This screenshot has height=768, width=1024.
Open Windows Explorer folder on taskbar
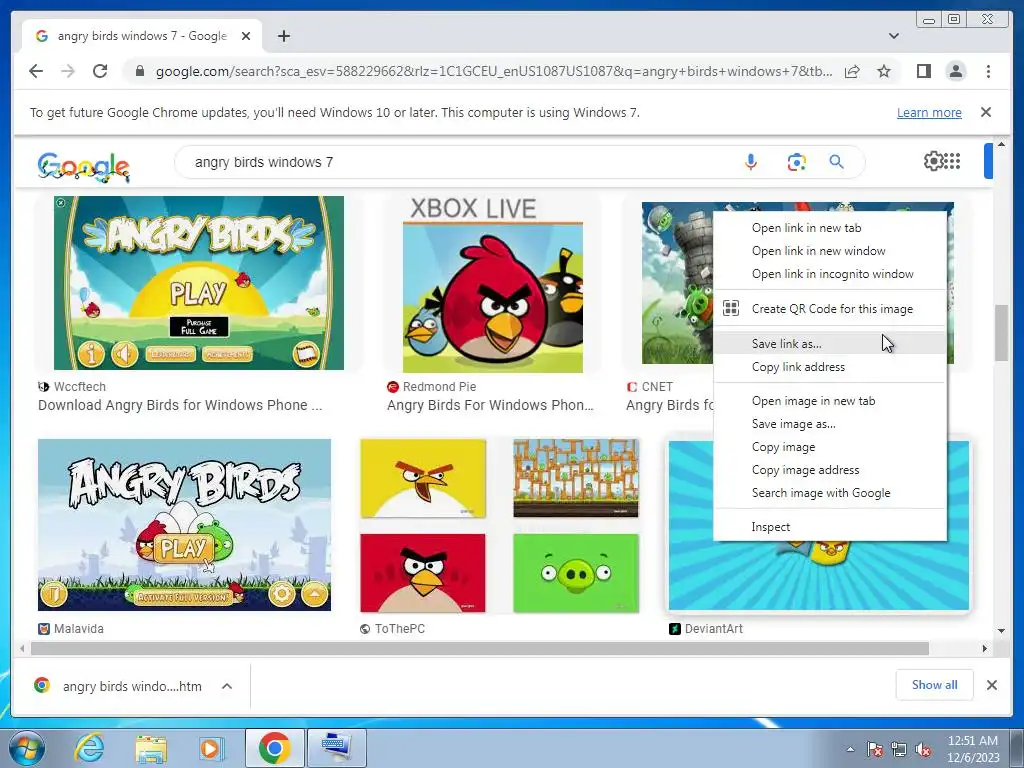click(151, 749)
